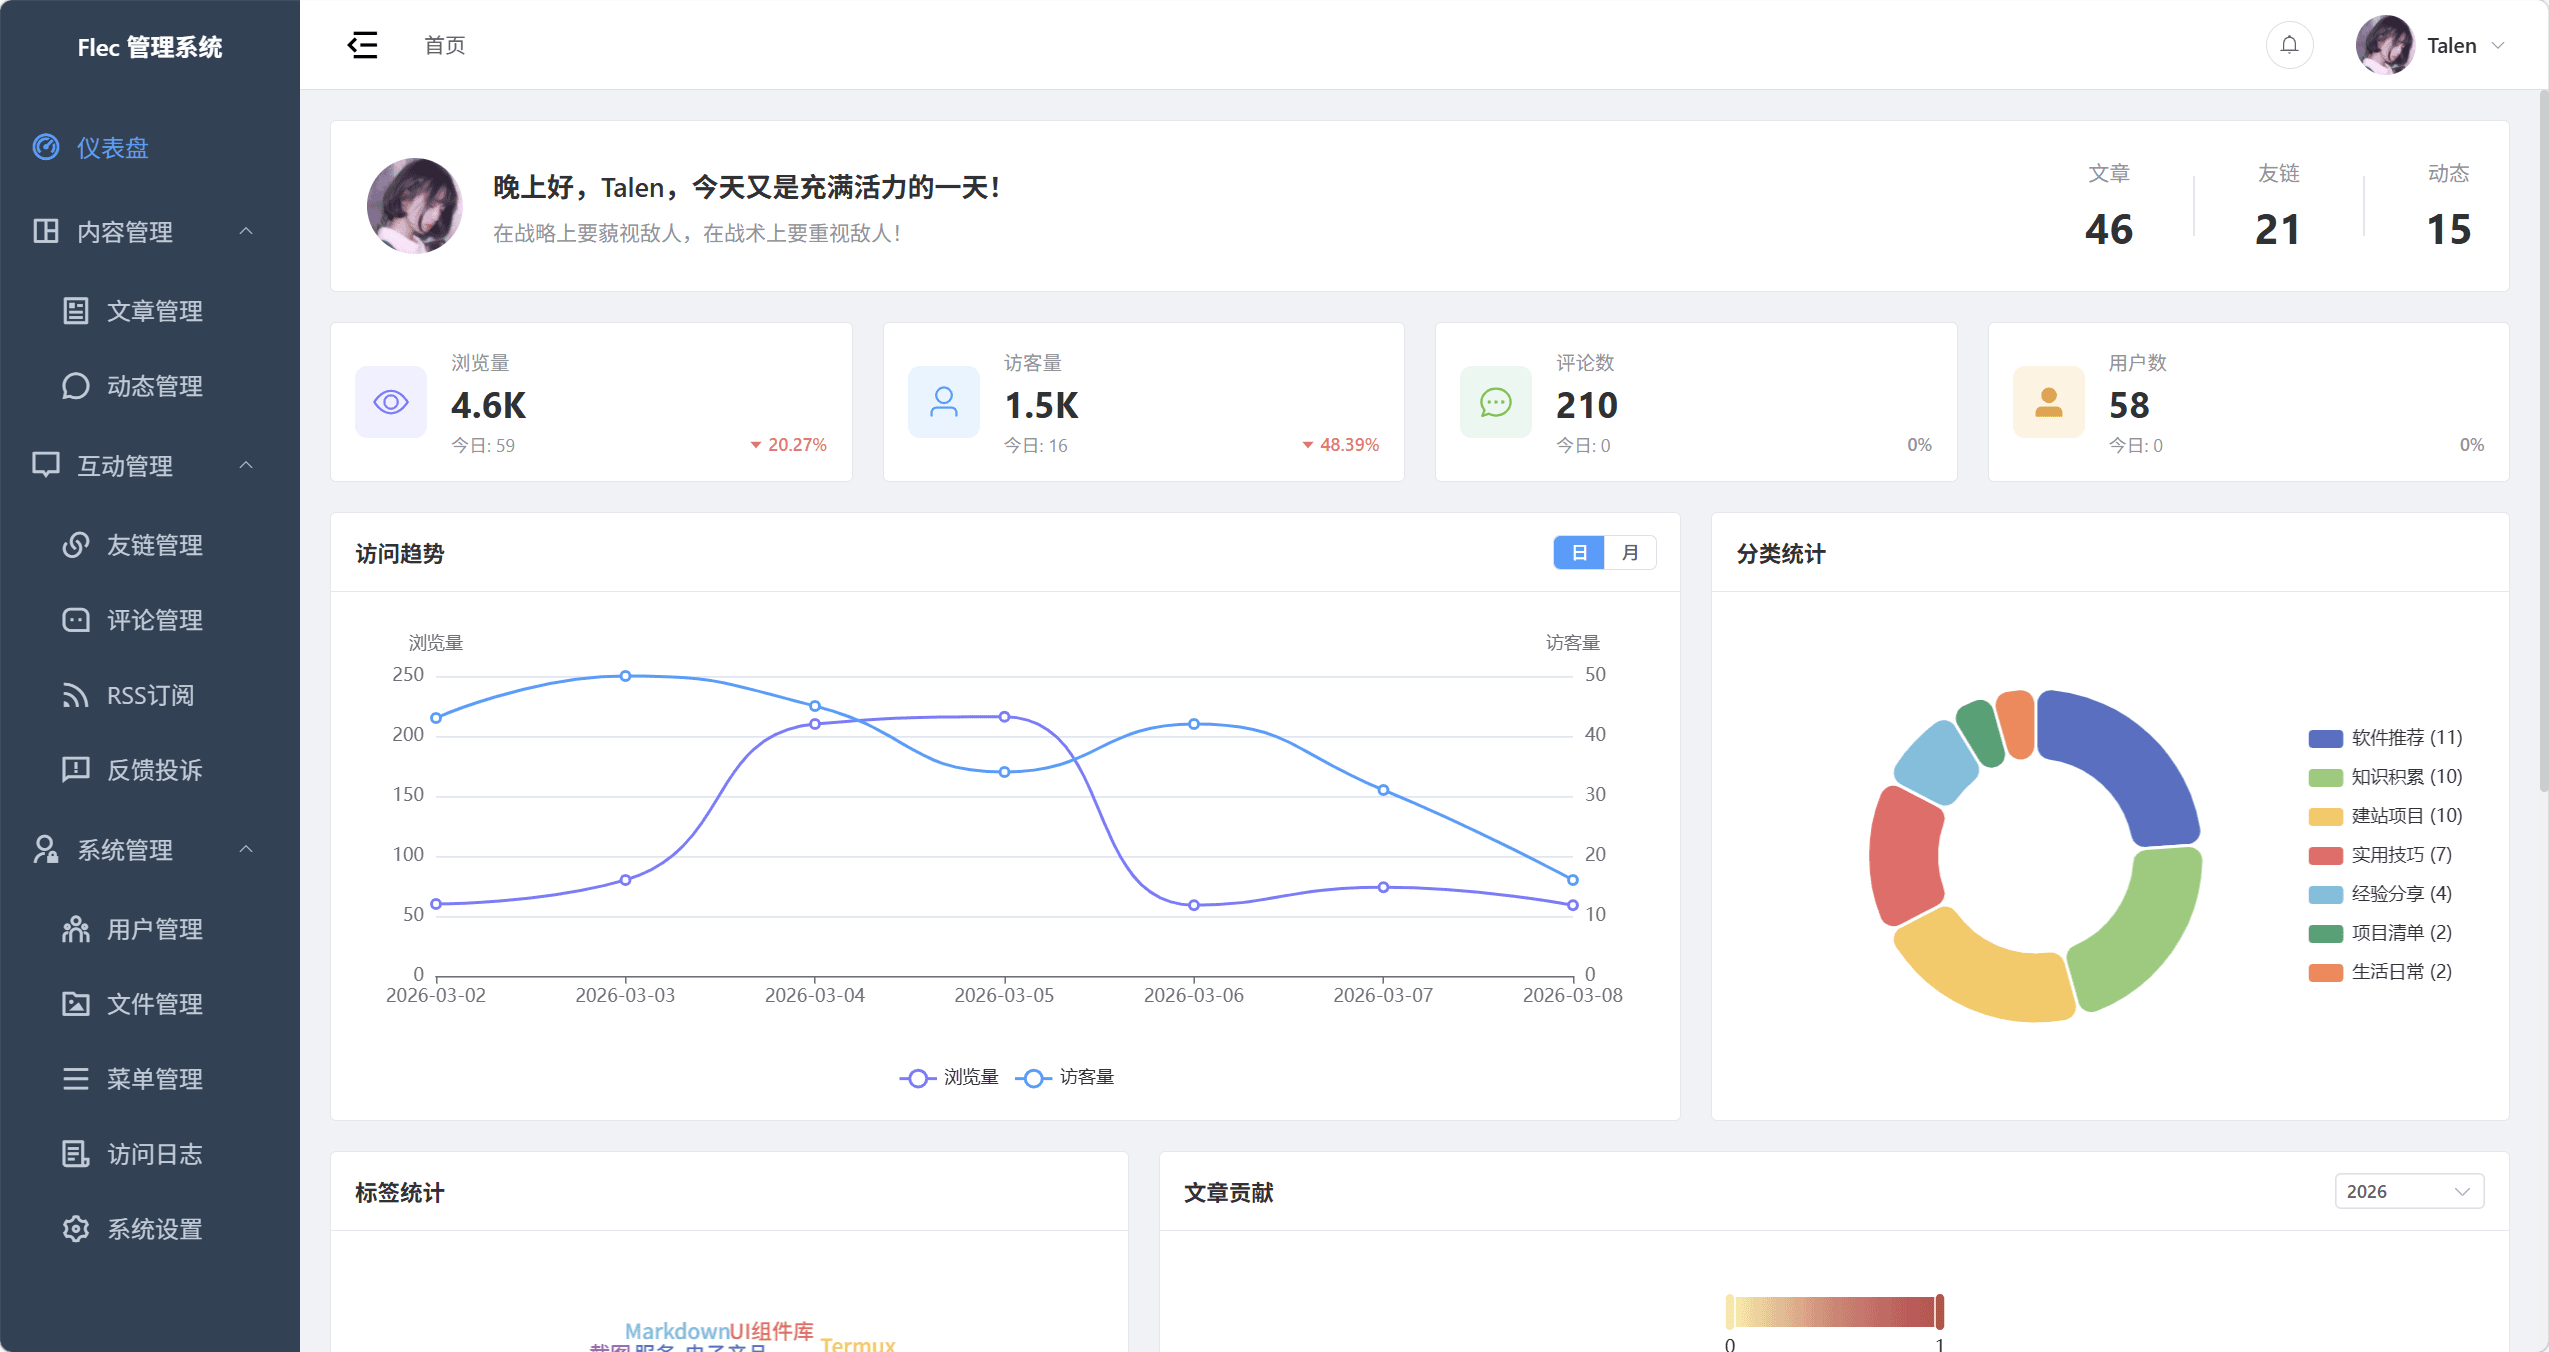Click the 首页 breadcrumb
The width and height of the screenshot is (2549, 1352).
tap(444, 45)
